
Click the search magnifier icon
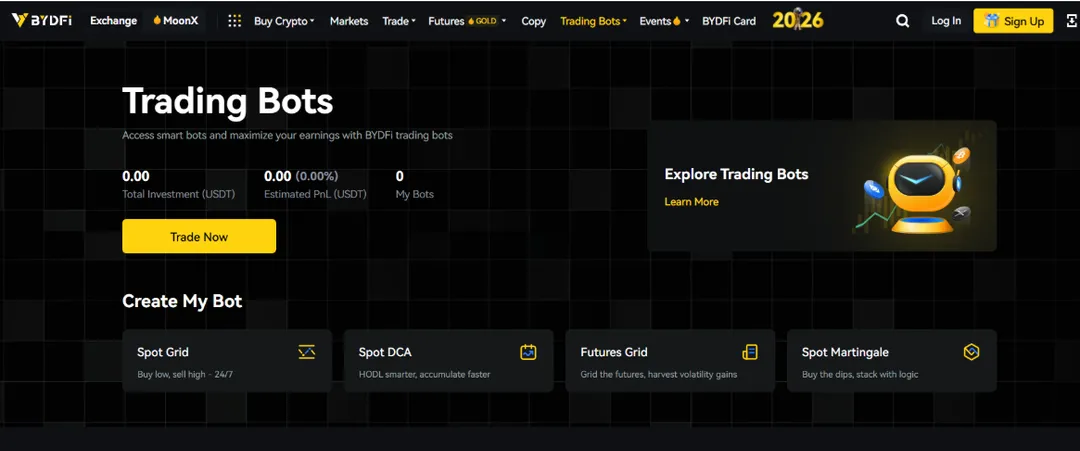point(902,21)
